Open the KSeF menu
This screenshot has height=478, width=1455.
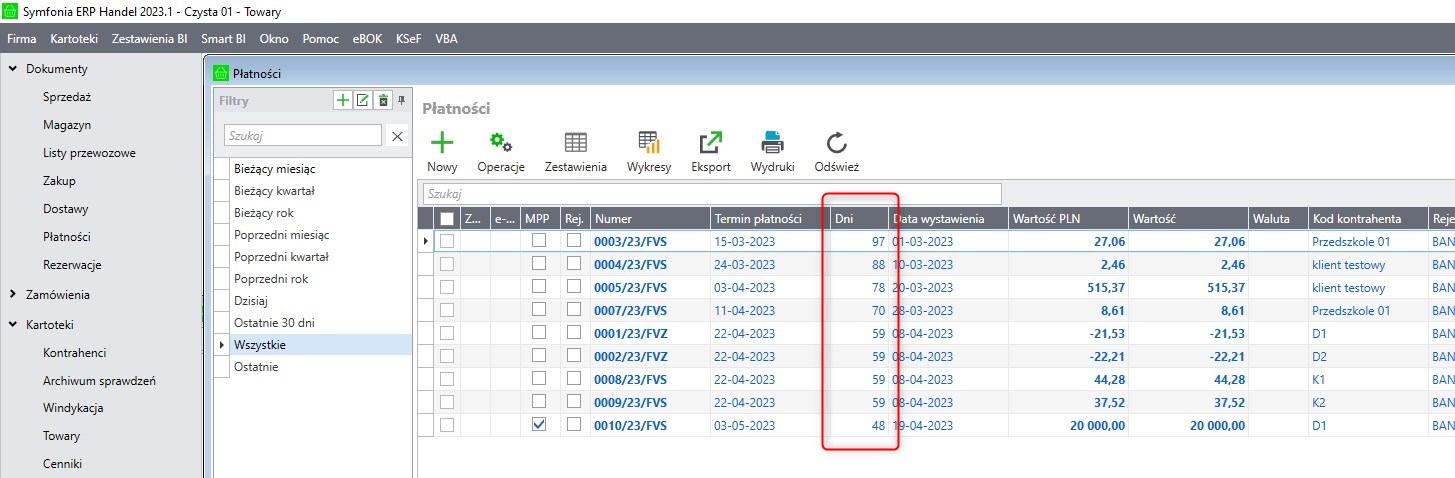tap(408, 39)
